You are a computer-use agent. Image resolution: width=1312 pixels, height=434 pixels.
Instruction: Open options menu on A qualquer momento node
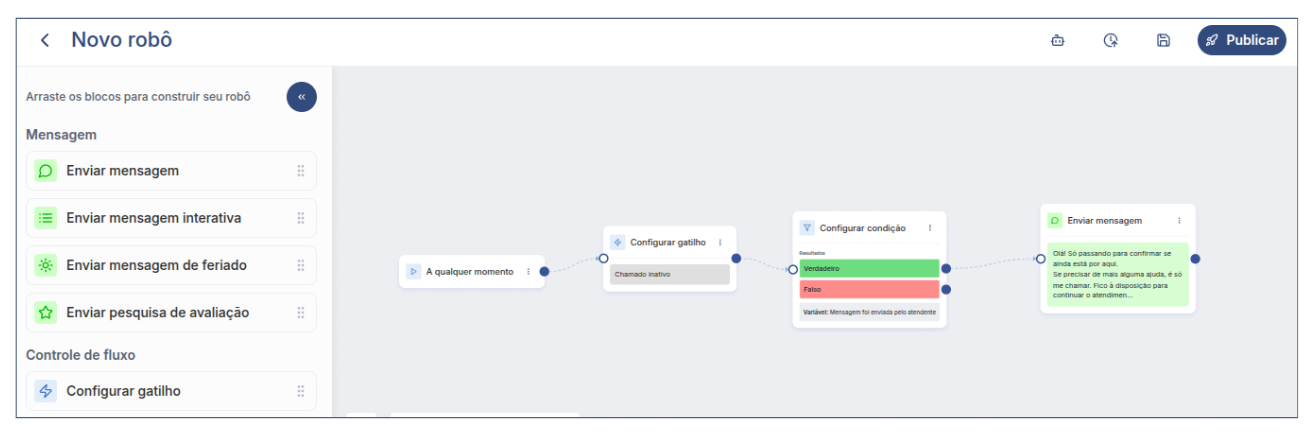click(528, 272)
